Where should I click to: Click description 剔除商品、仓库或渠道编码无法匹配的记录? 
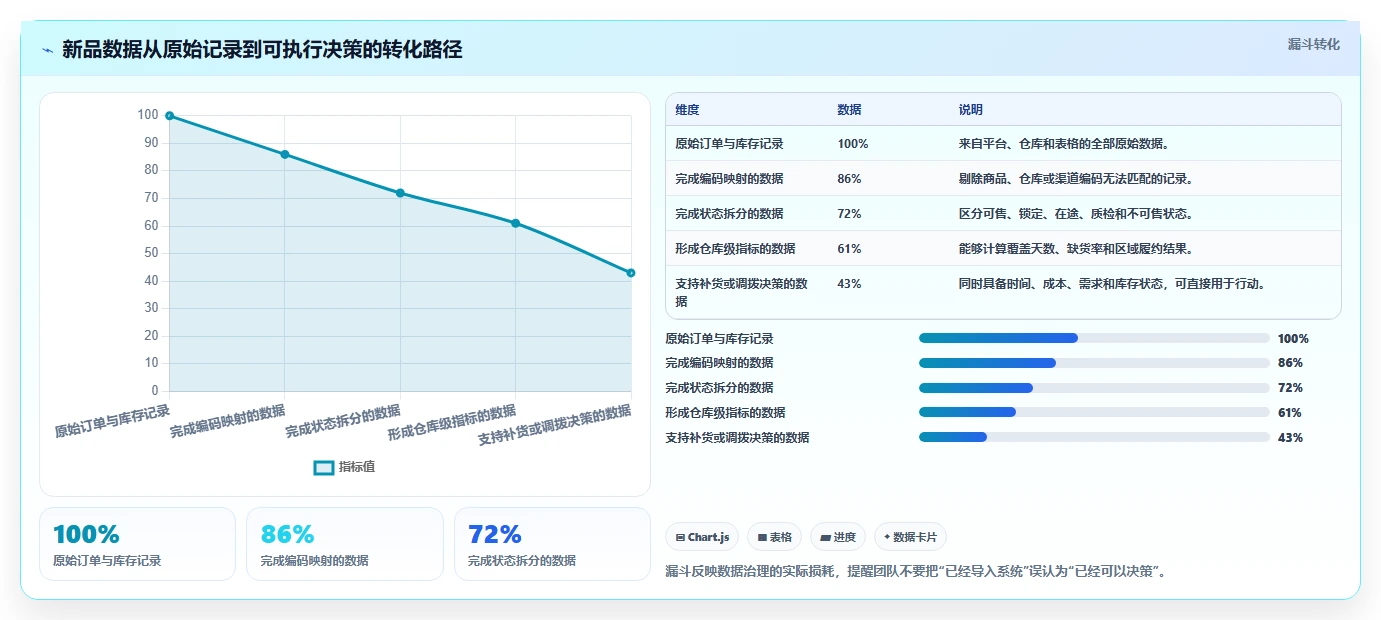pyautogui.click(x=1076, y=179)
